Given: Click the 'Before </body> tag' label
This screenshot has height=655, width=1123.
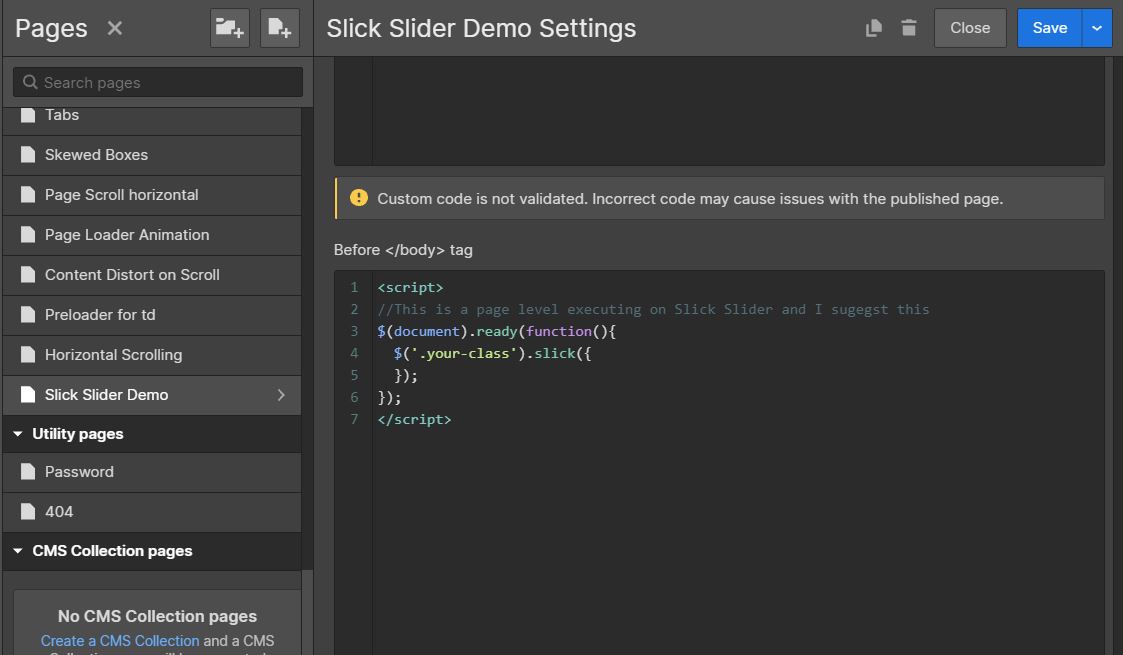Looking at the screenshot, I should tap(403, 250).
